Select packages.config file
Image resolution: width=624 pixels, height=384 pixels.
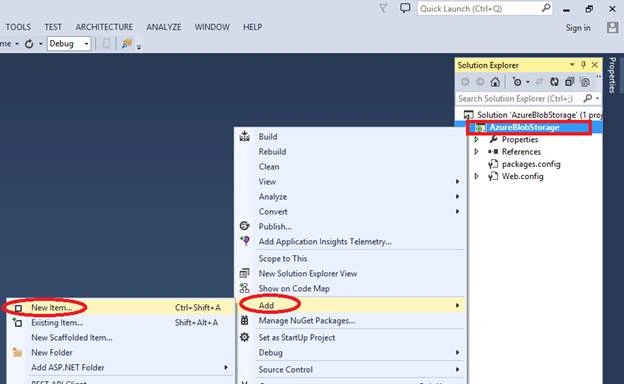click(x=531, y=164)
